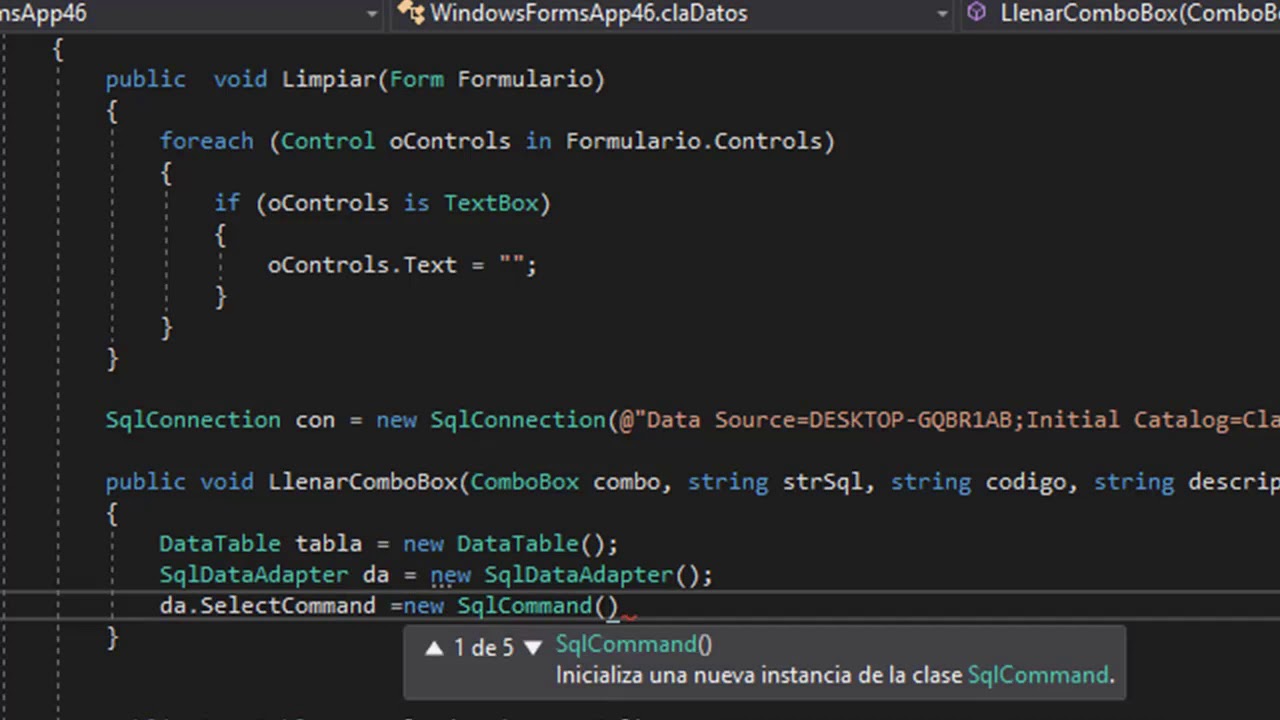This screenshot has height=720, width=1280.
Task: Click the class icon beside WindowsFormsApp46.claDatos
Action: (410, 13)
